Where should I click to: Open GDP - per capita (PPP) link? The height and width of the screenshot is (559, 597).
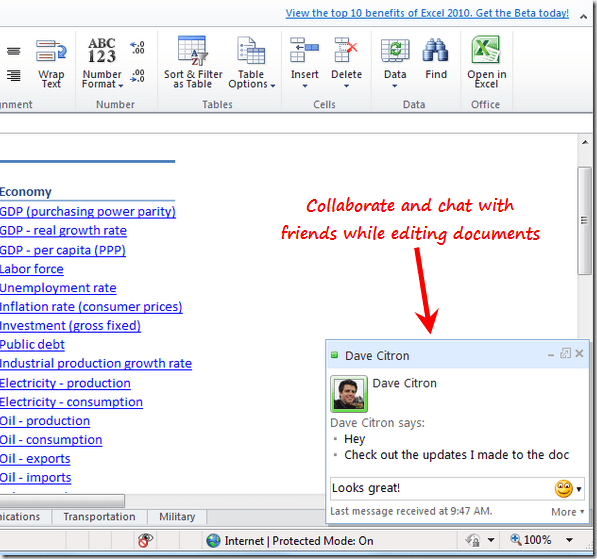[63, 250]
